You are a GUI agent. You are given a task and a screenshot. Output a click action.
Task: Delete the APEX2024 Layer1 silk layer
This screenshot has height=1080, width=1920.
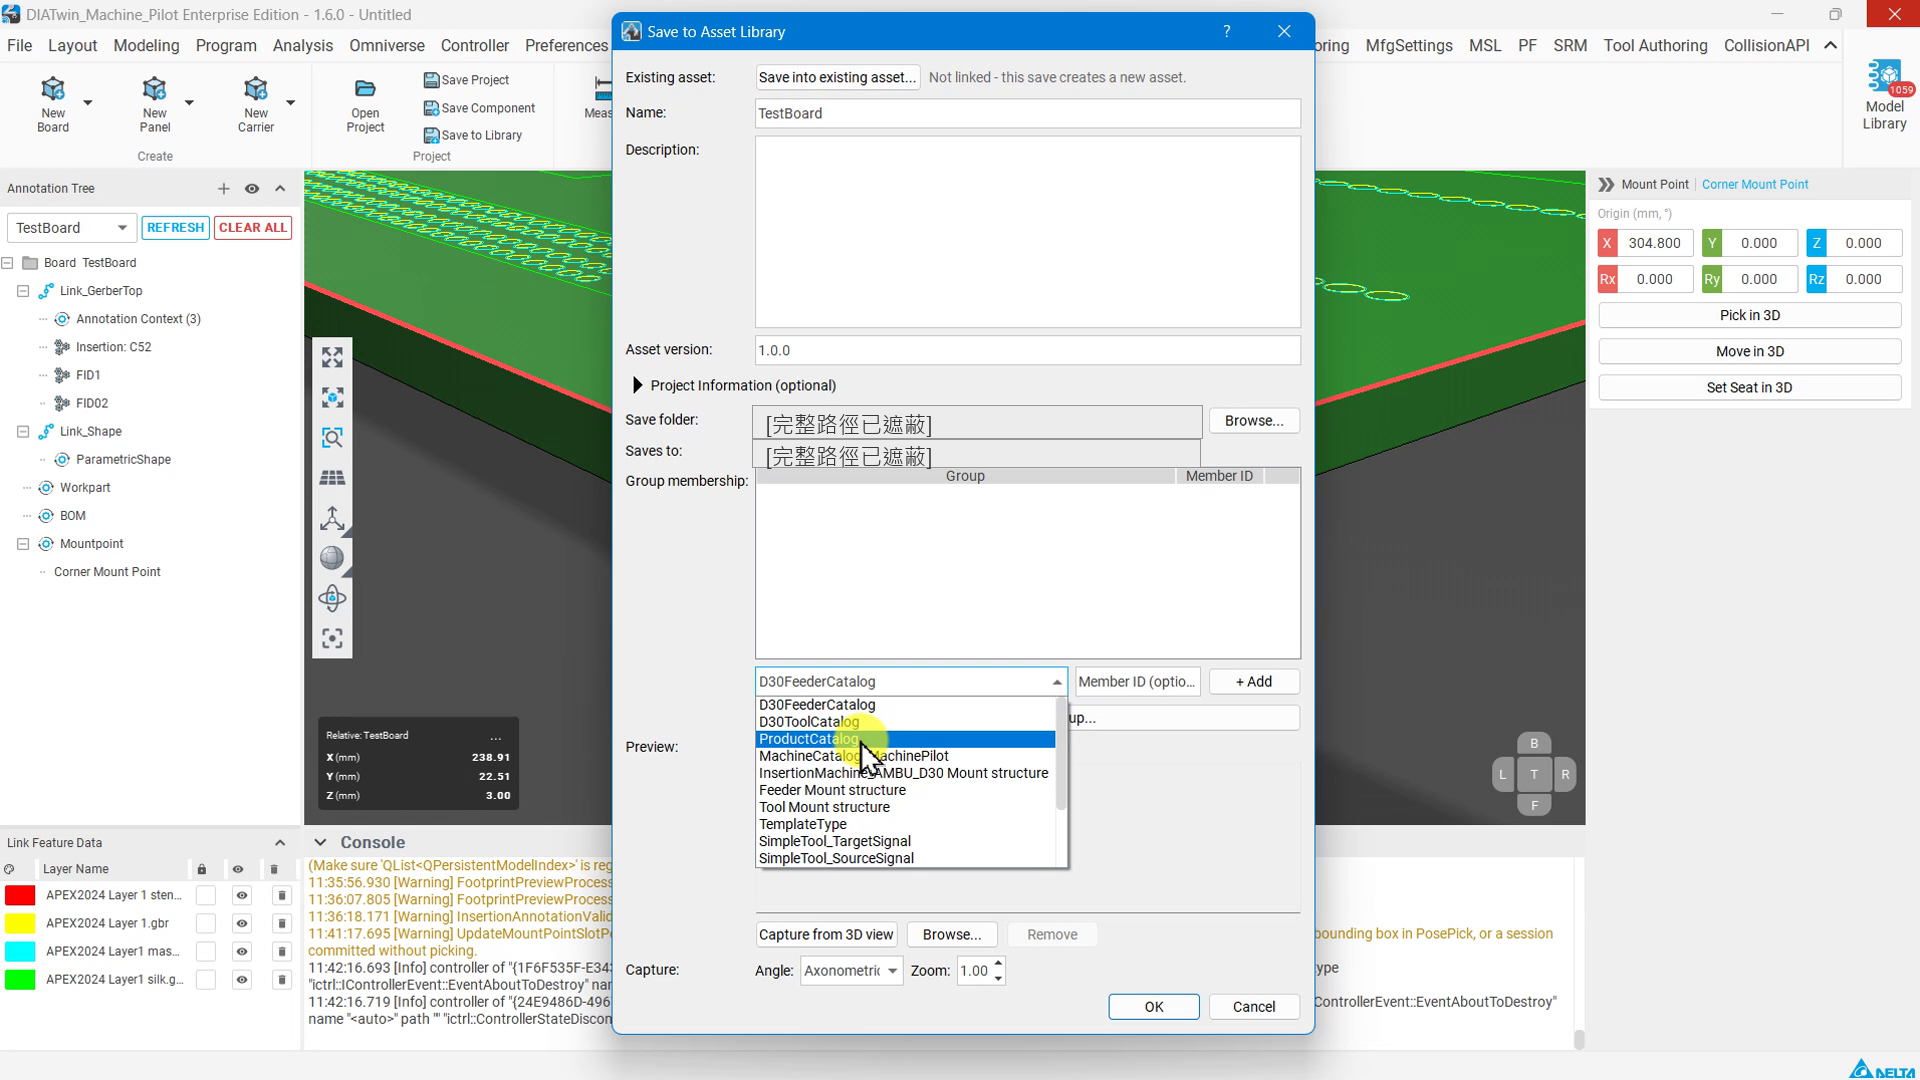[x=282, y=979]
